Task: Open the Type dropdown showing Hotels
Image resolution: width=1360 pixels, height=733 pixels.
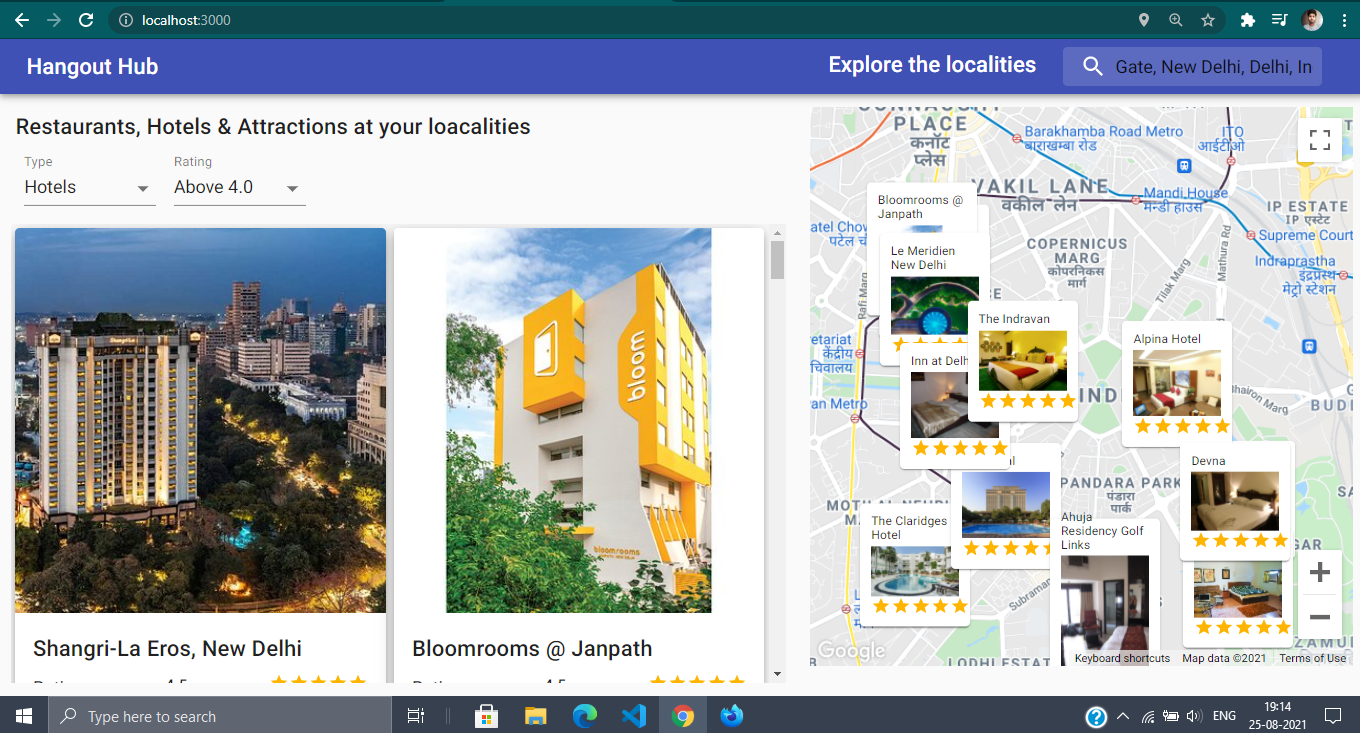Action: coord(89,187)
